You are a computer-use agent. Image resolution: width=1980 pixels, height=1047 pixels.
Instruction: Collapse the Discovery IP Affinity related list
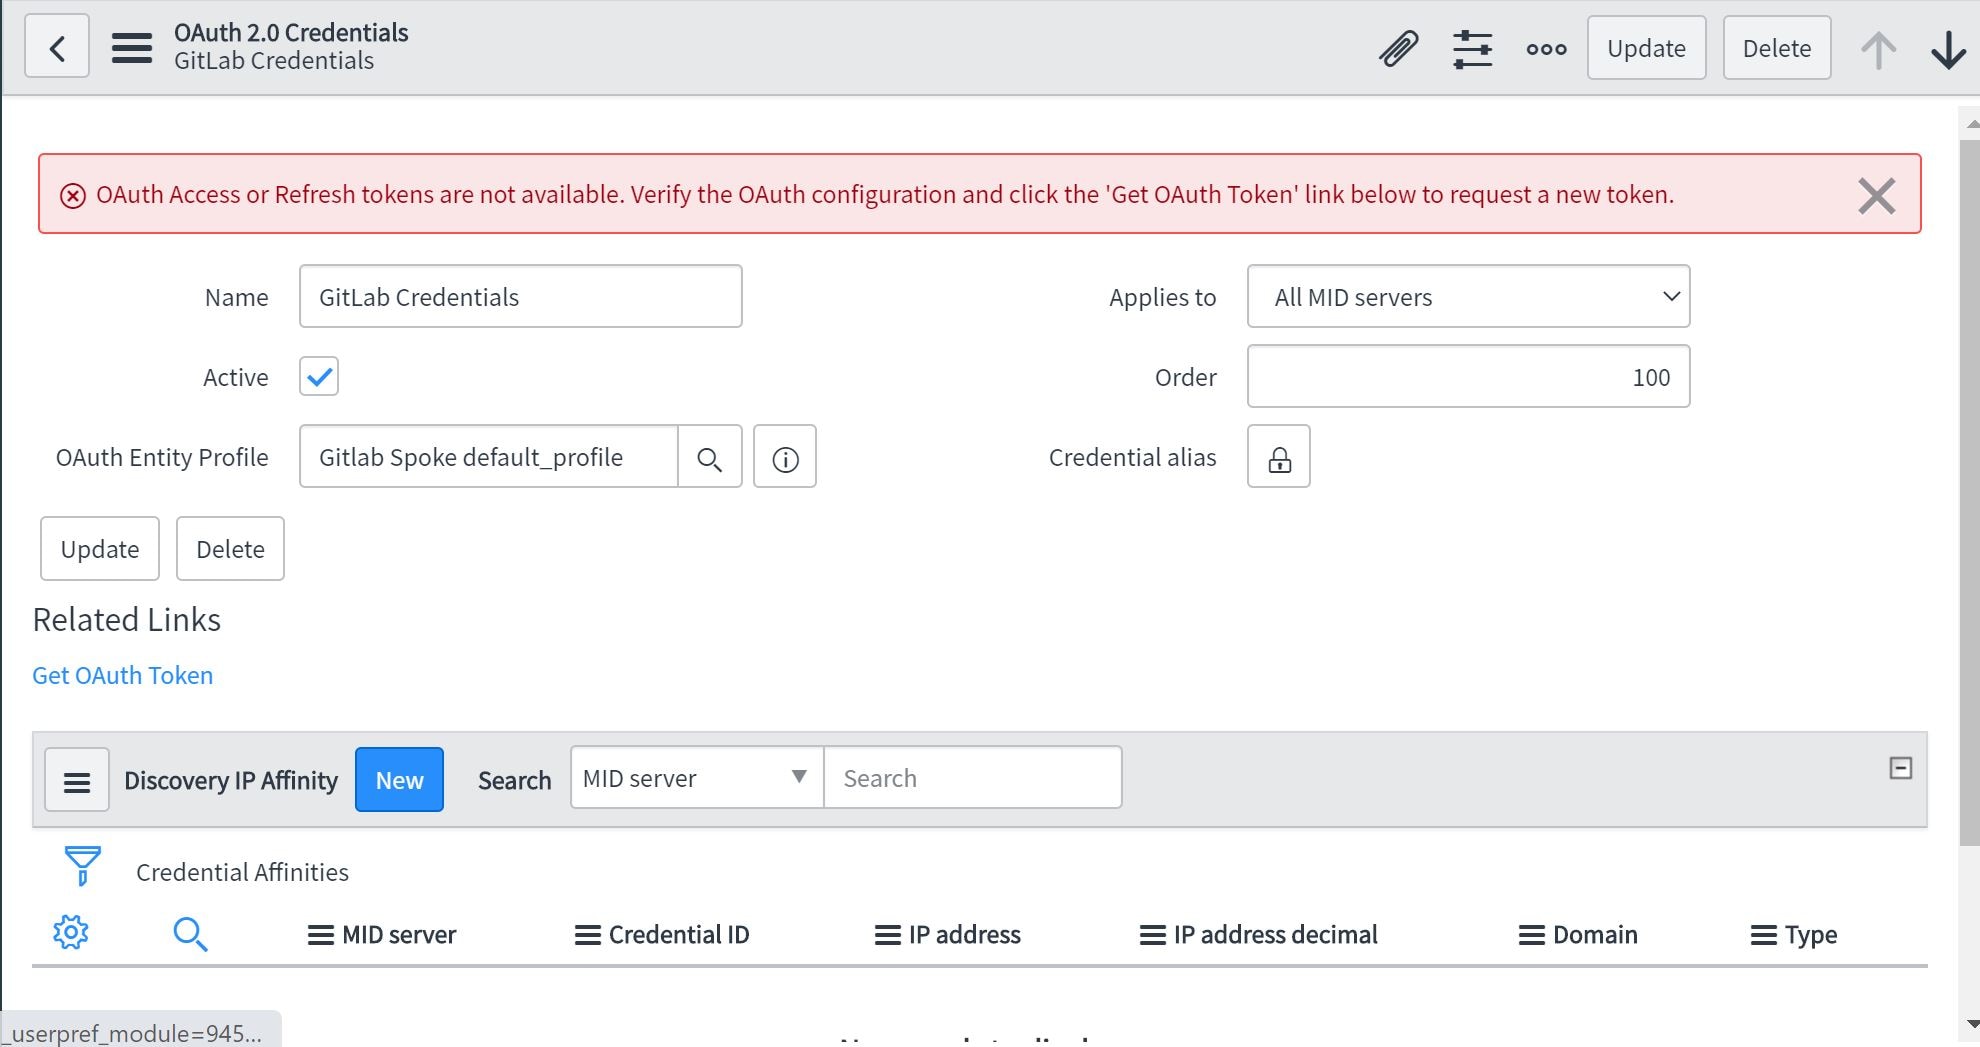tap(1901, 768)
